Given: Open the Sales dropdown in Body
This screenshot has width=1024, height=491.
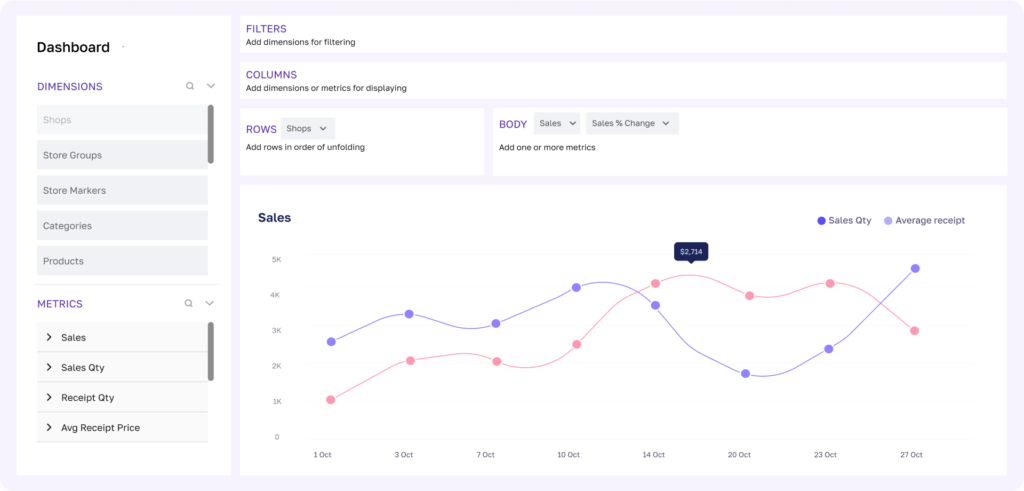Looking at the screenshot, I should [557, 123].
